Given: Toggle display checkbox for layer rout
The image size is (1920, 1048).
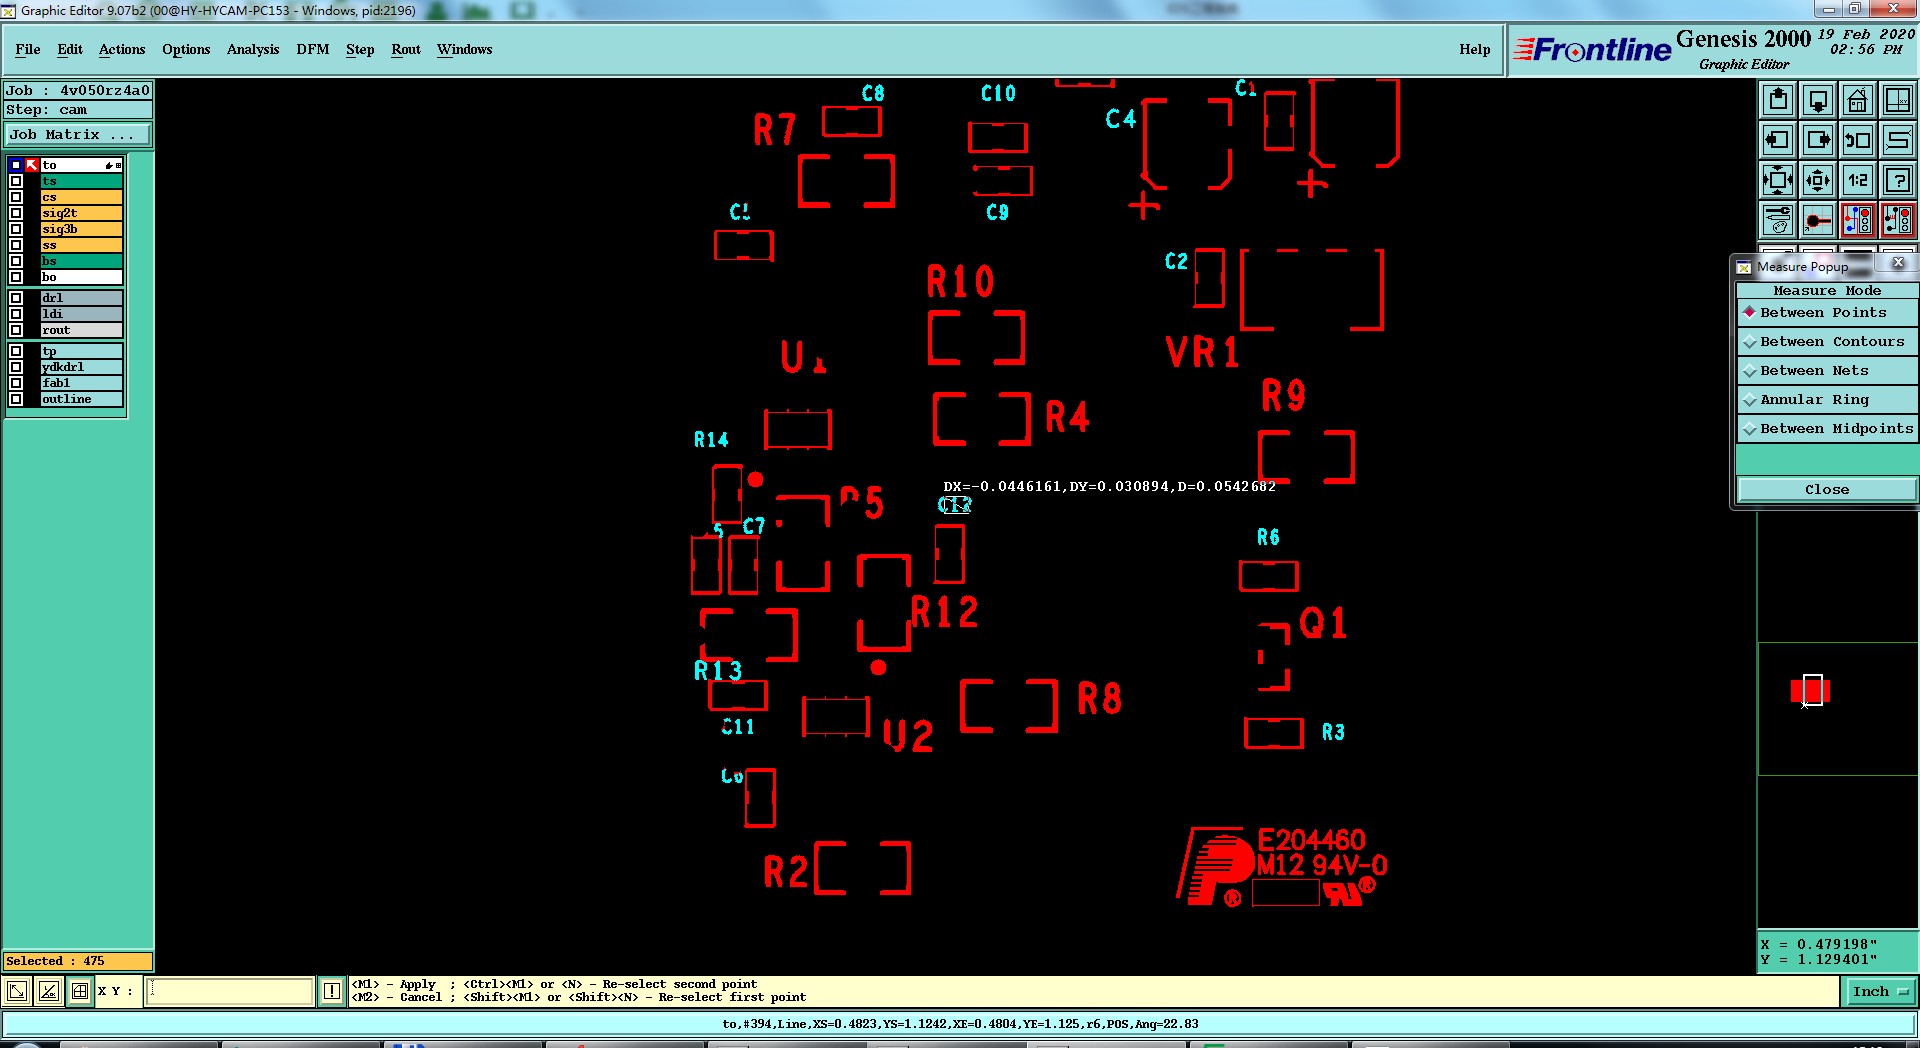Looking at the screenshot, I should (x=16, y=330).
